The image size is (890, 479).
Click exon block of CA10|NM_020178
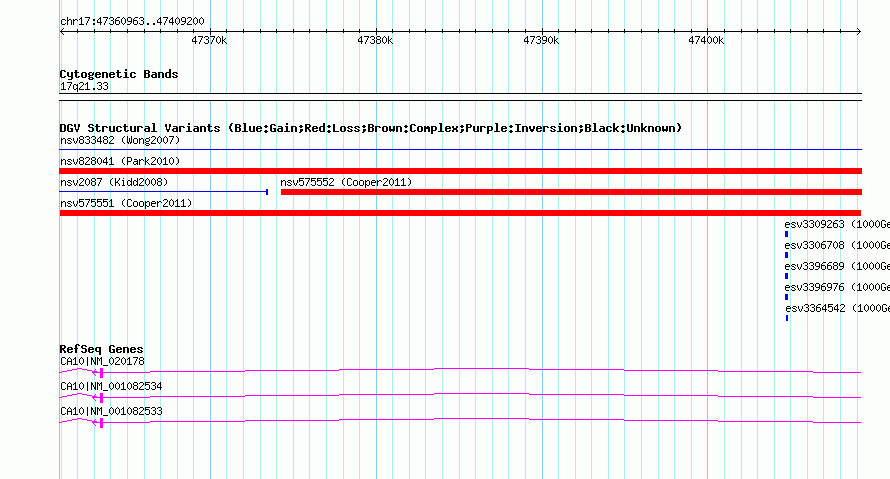point(101,373)
